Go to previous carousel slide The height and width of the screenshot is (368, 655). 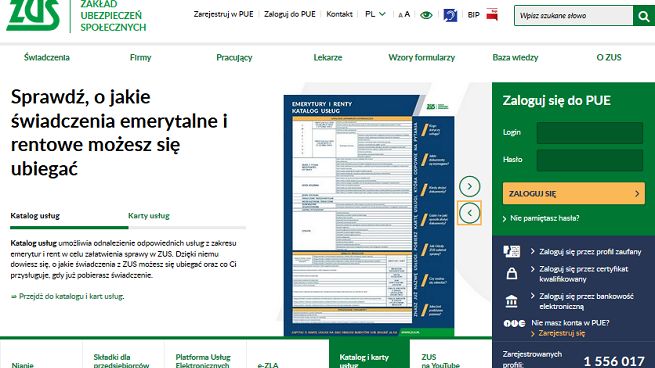(470, 213)
